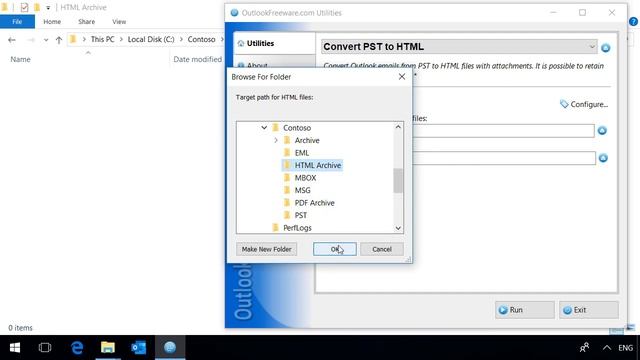The image size is (640, 360).
Task: Open Outlook from taskbar
Action: 139,347
